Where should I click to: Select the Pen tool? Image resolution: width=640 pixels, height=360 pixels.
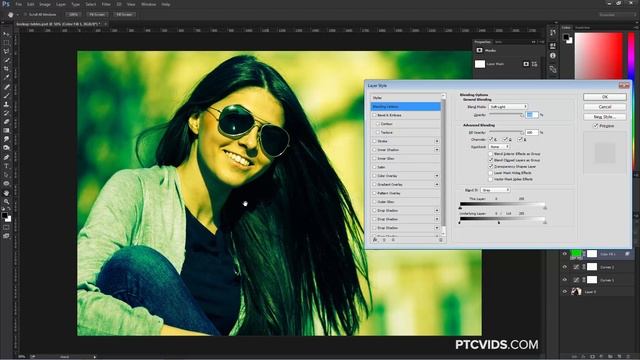tap(6, 157)
